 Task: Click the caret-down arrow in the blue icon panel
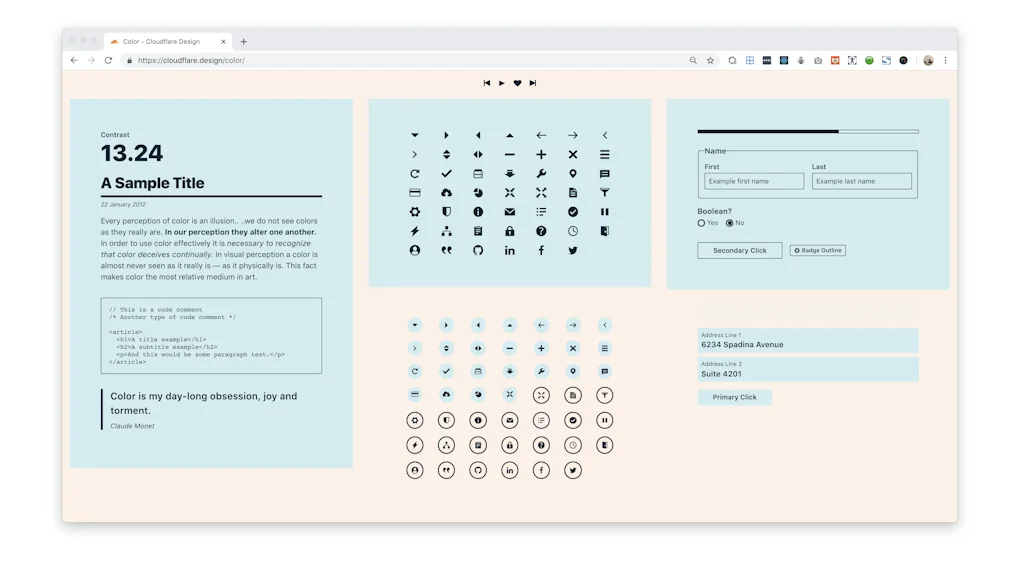coord(415,135)
